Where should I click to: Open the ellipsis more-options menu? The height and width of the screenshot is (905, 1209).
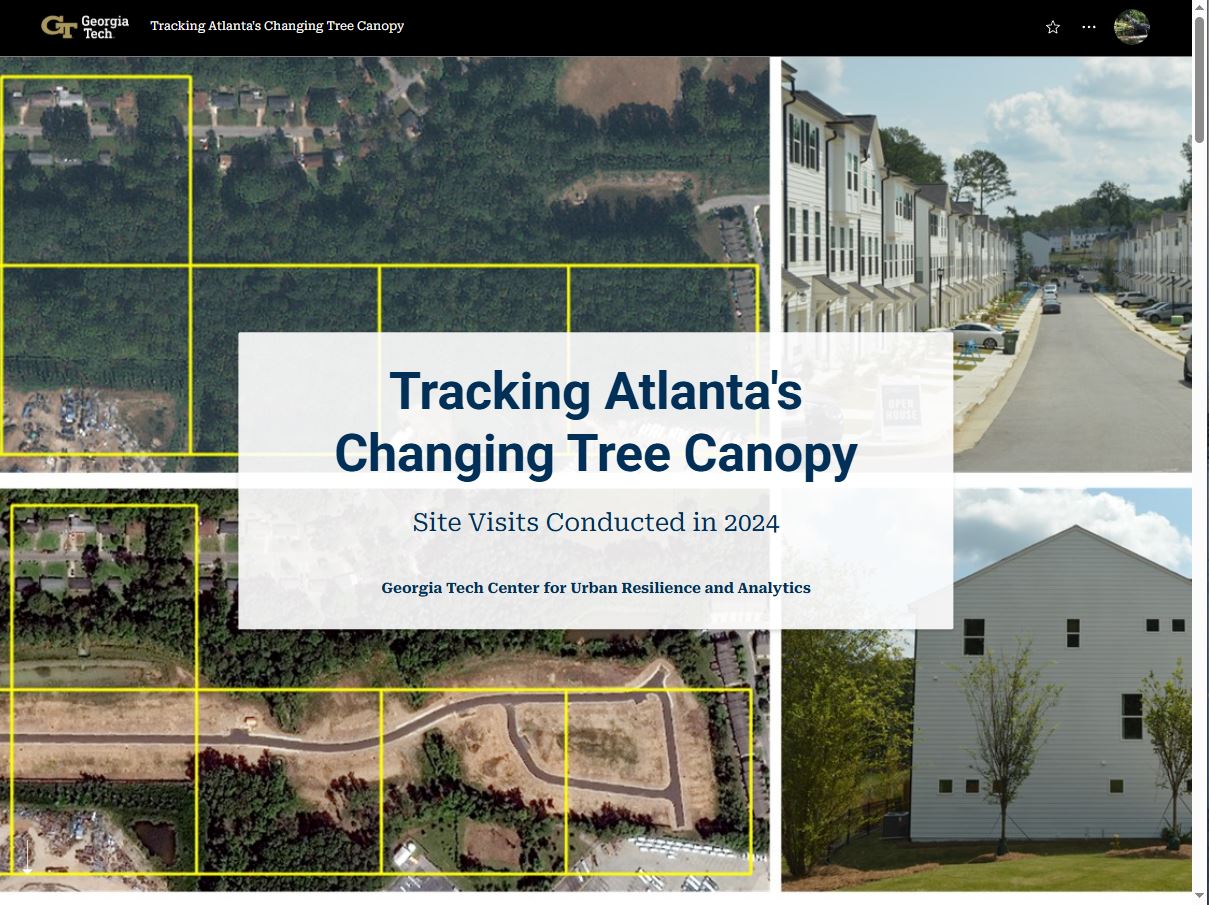point(1088,27)
